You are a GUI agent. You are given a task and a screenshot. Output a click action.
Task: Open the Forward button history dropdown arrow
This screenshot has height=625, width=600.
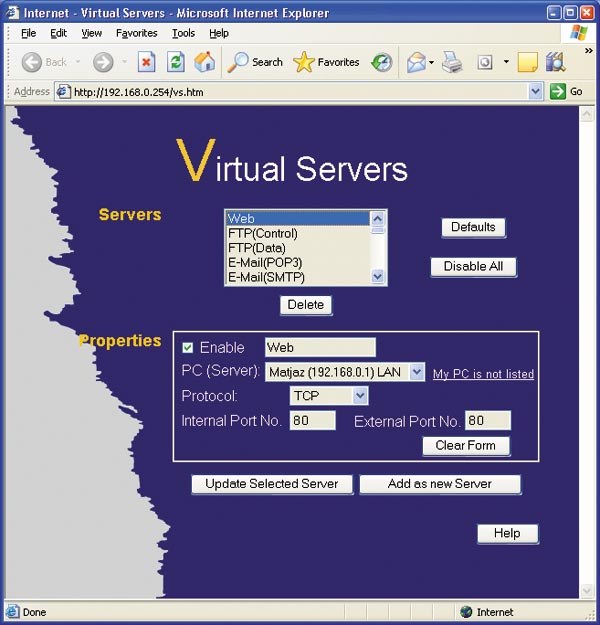(124, 62)
